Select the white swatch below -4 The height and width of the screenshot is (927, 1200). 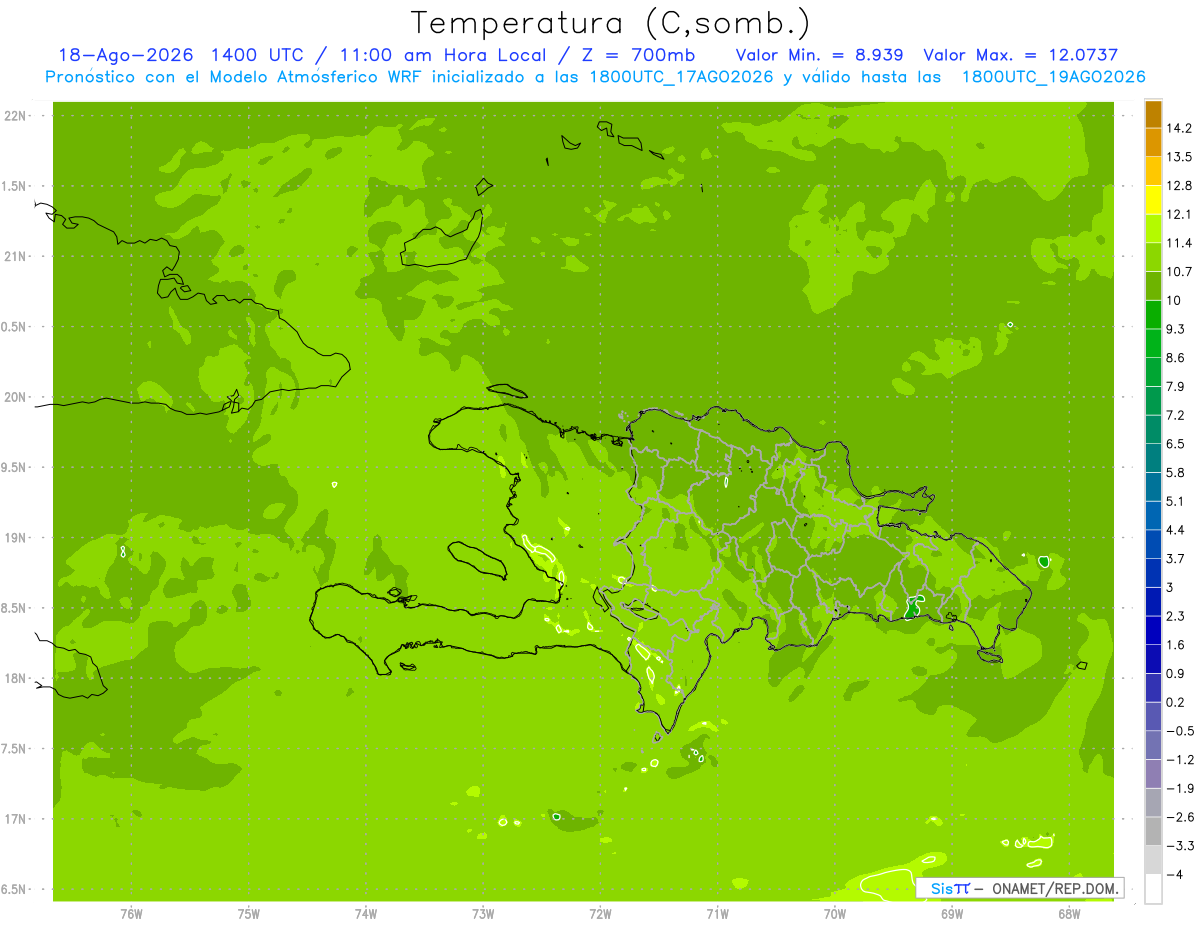click(x=1153, y=888)
